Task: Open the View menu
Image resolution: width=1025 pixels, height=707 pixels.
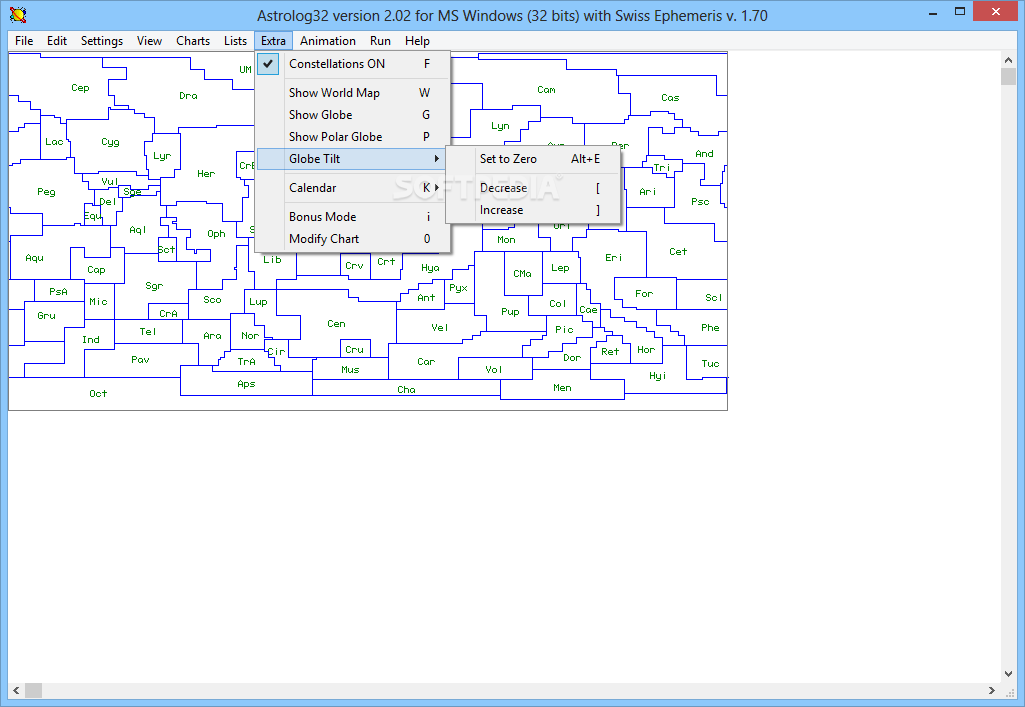Action: click(149, 41)
